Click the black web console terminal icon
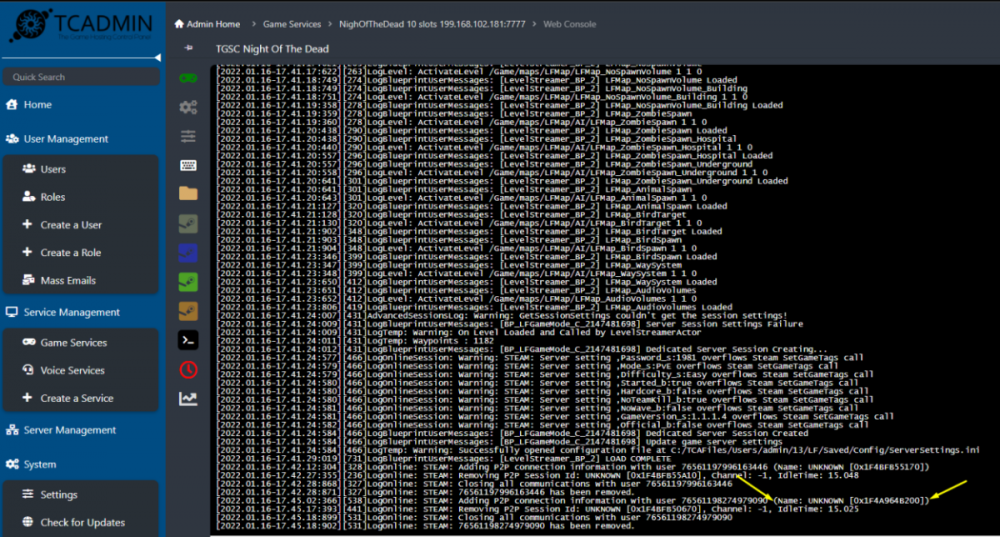1000x537 pixels. tap(187, 340)
